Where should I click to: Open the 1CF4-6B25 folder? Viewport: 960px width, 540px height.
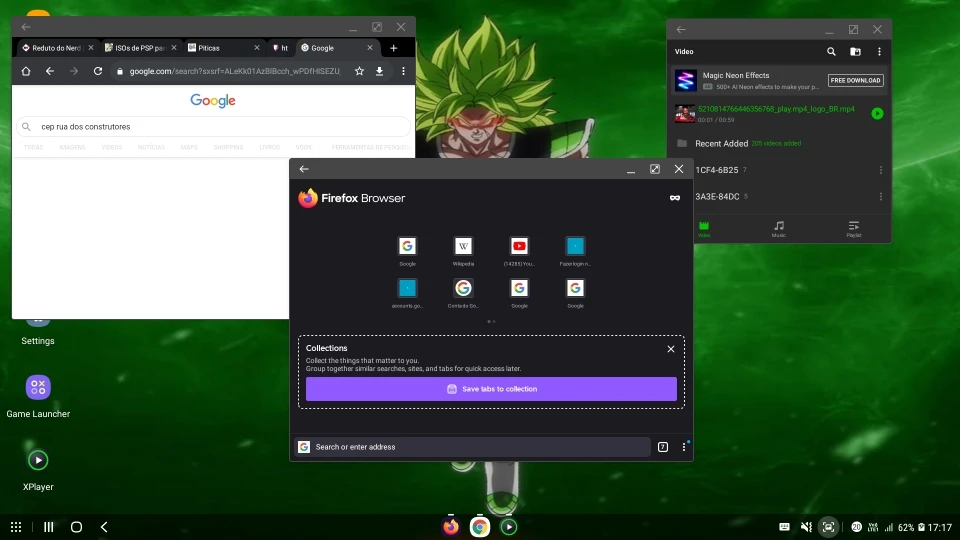click(716, 170)
